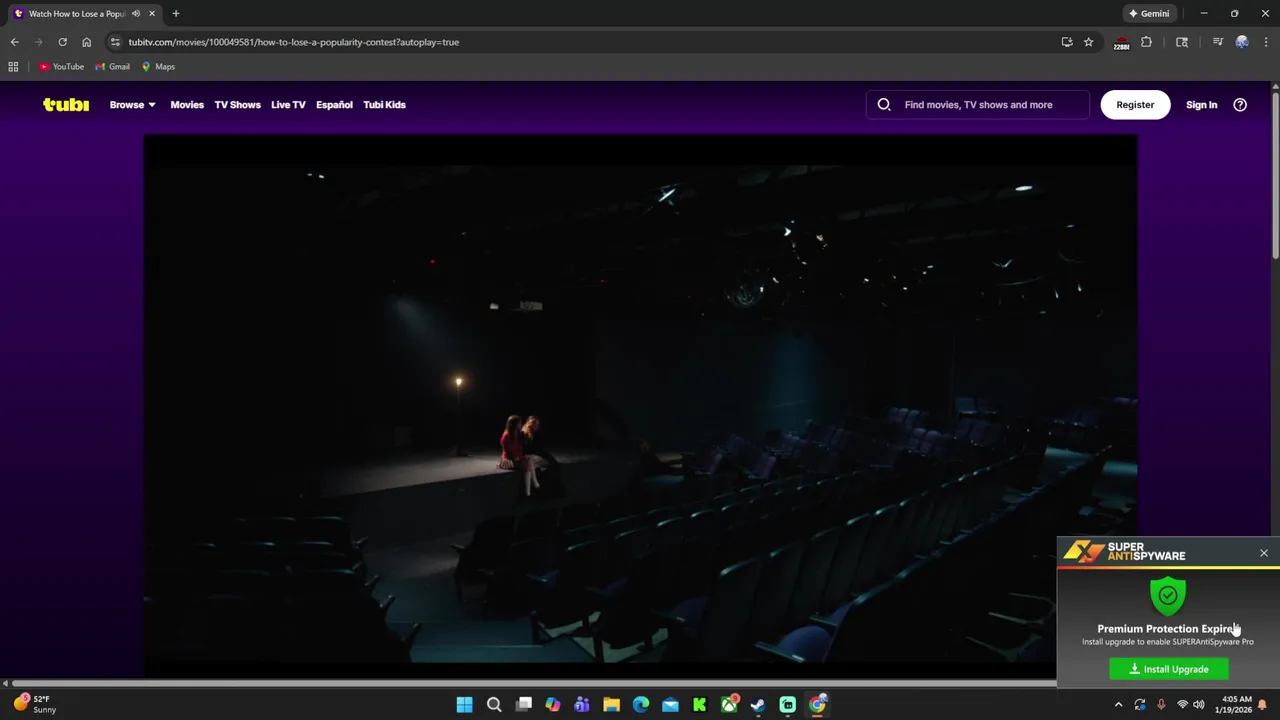
Task: Open the Chrome profile avatar
Action: pos(1242,42)
